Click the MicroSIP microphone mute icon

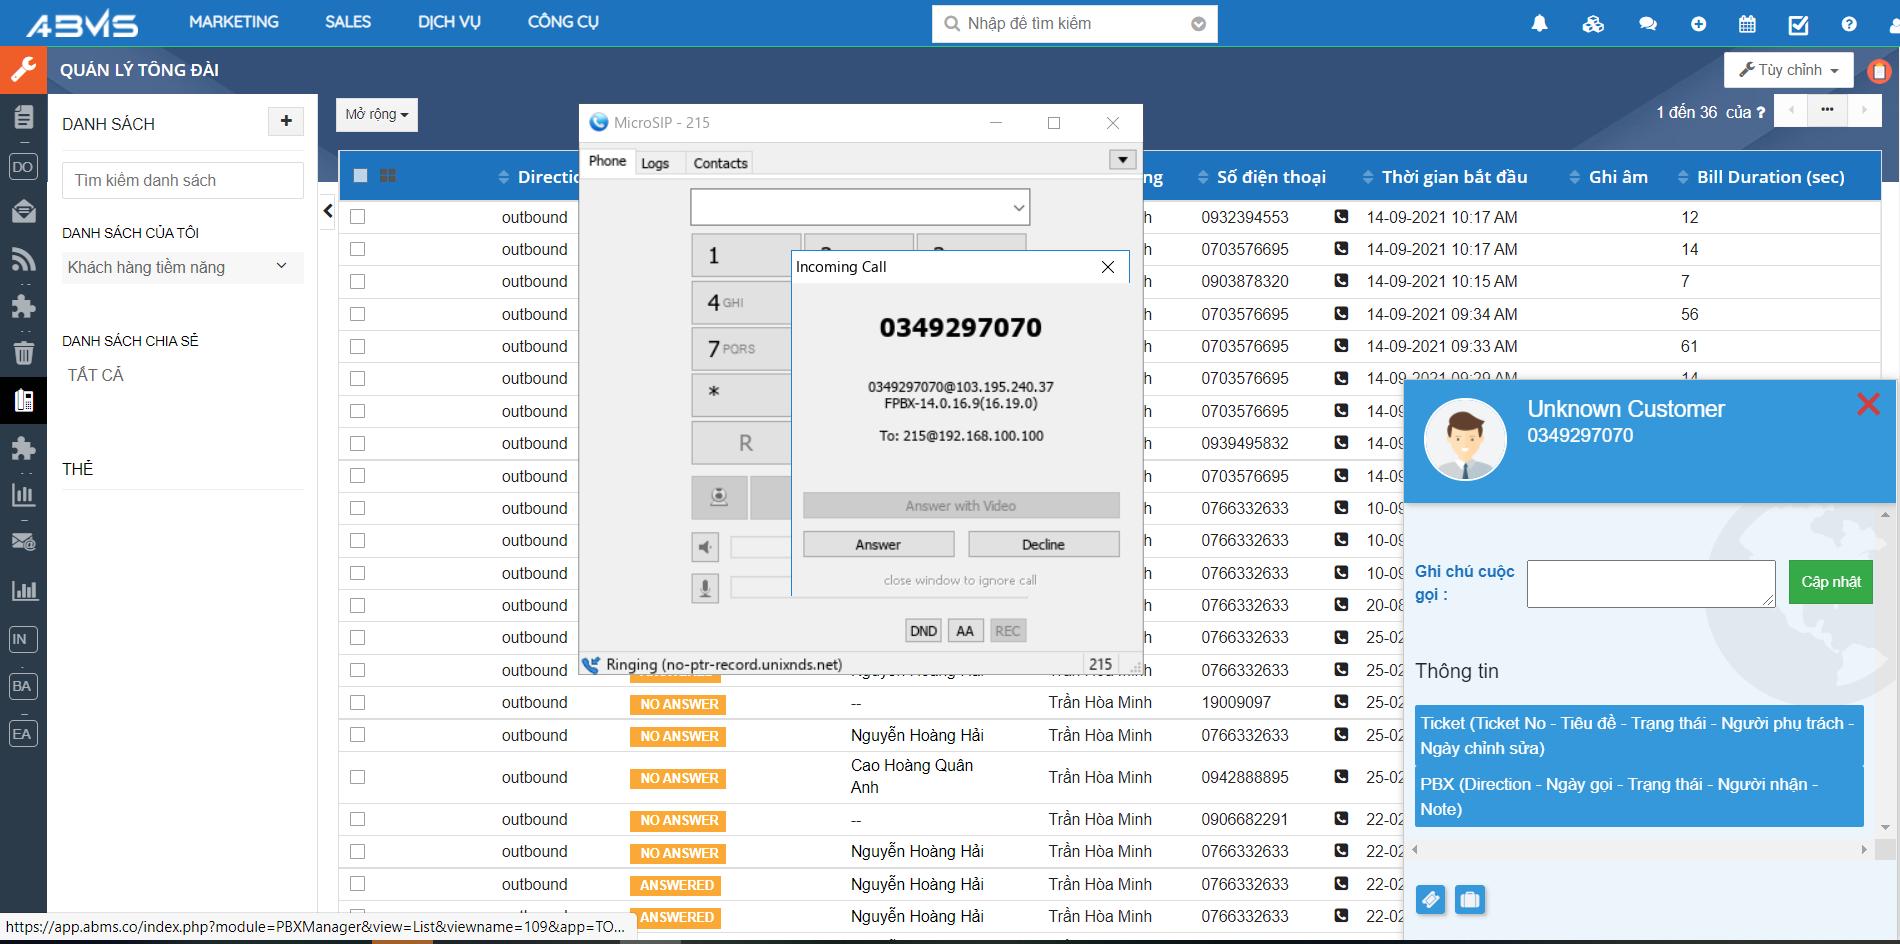coord(705,588)
